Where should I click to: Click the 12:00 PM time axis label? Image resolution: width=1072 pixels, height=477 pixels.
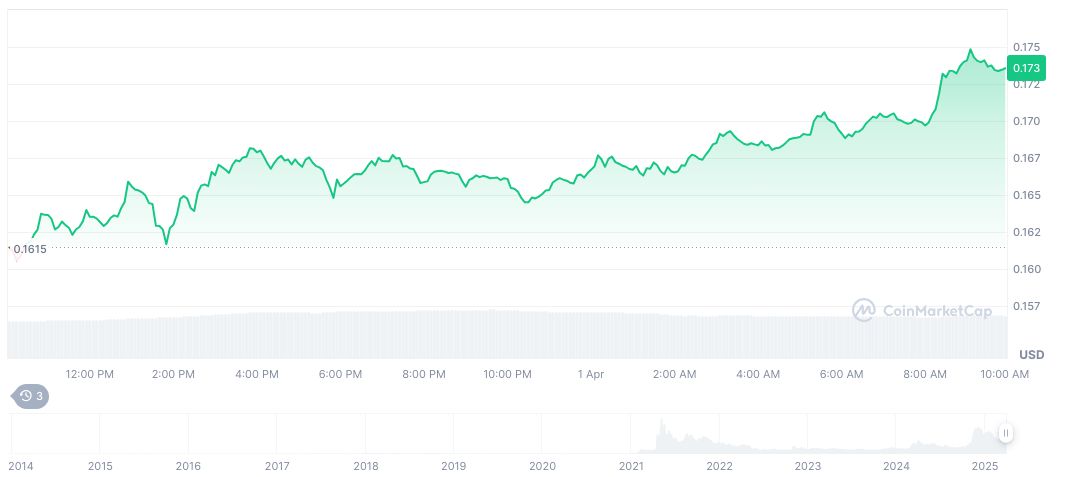(90, 374)
